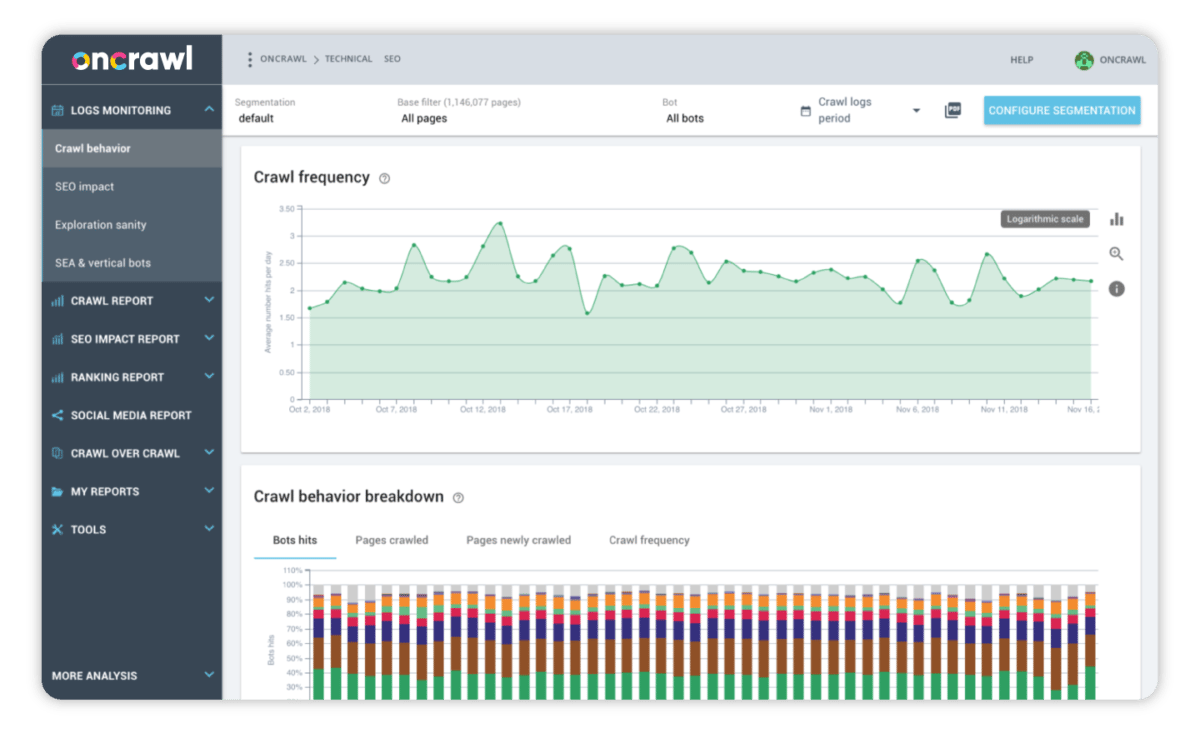
Task: Open the Social Media Report item
Action: pos(130,415)
